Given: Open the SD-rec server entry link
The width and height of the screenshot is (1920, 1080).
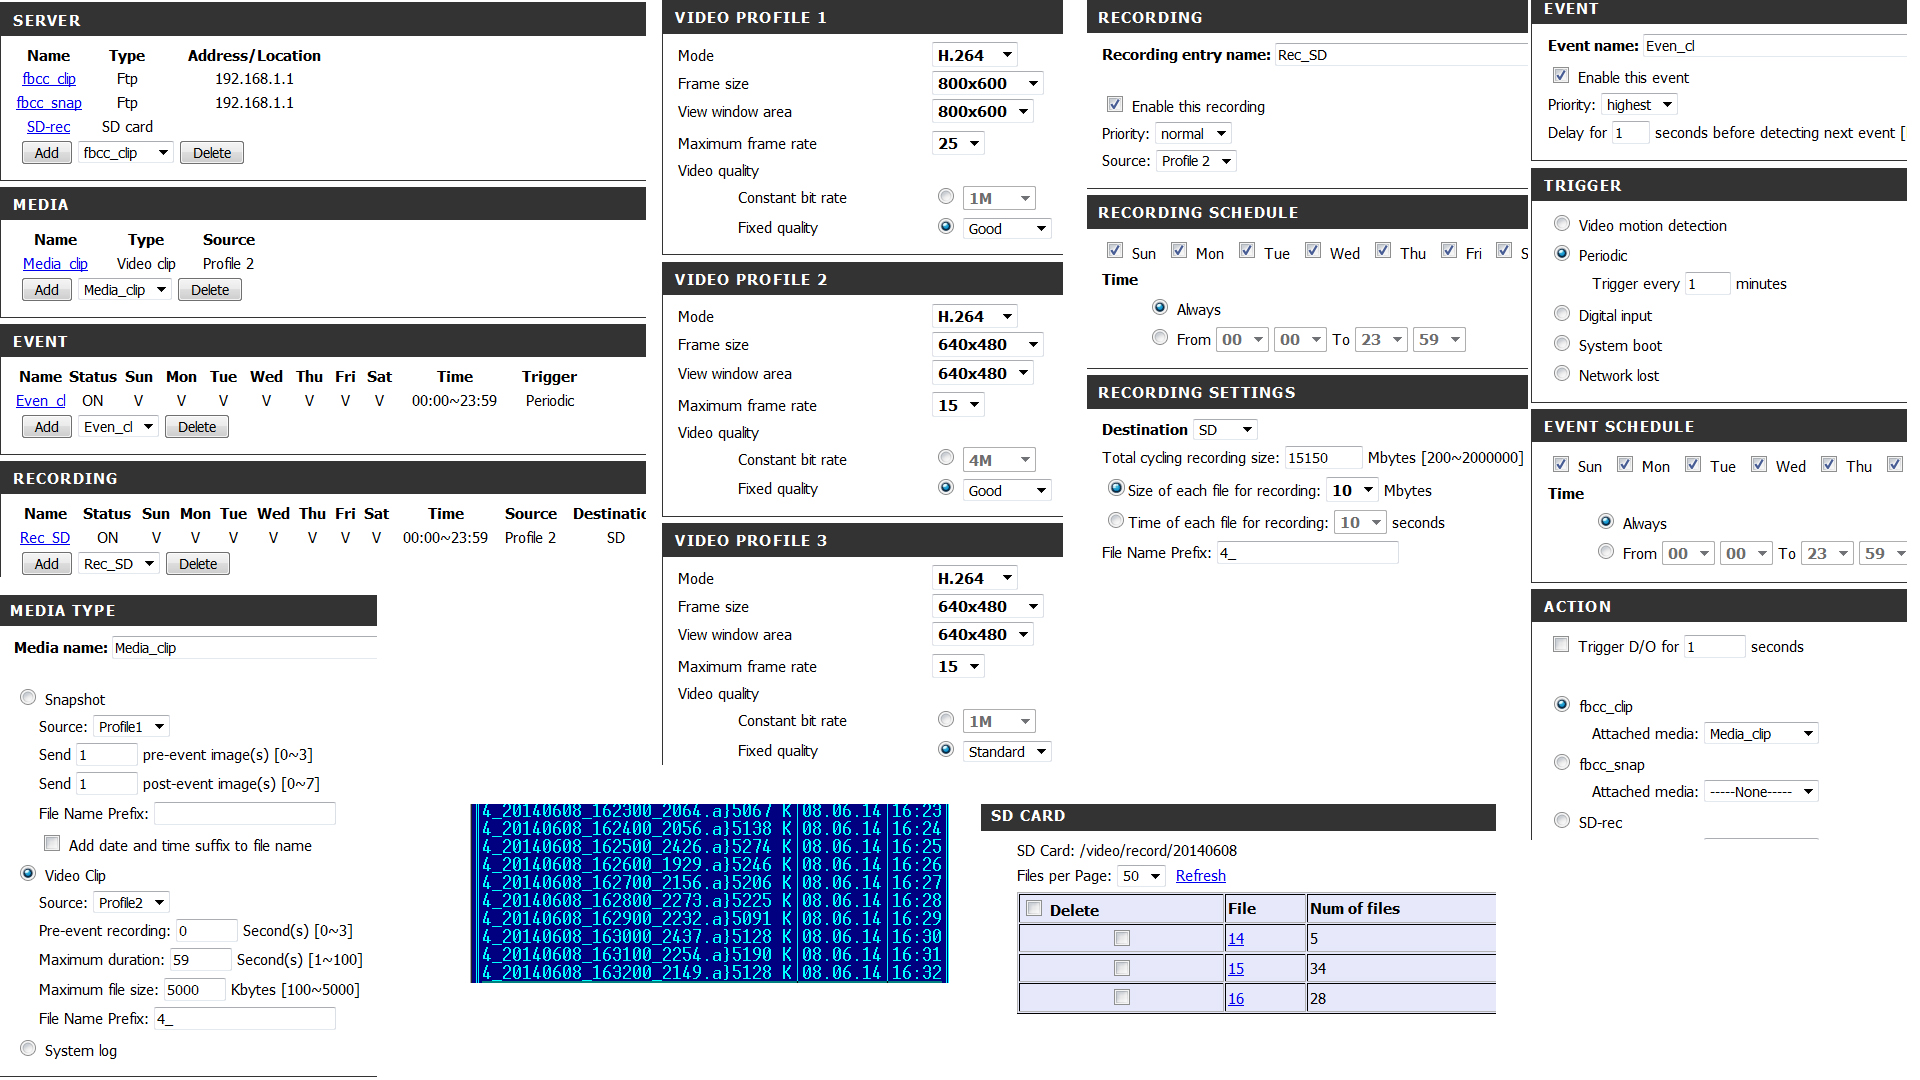Looking at the screenshot, I should [48, 127].
